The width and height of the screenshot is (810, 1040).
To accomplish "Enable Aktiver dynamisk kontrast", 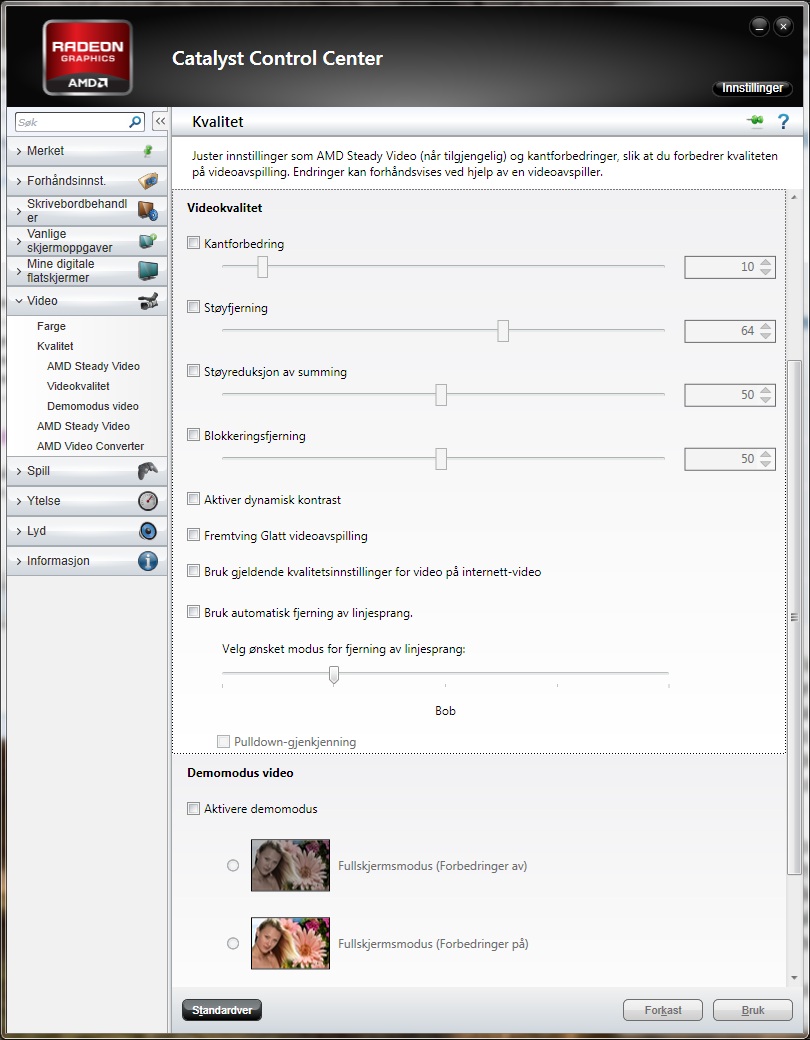I will 193,499.
